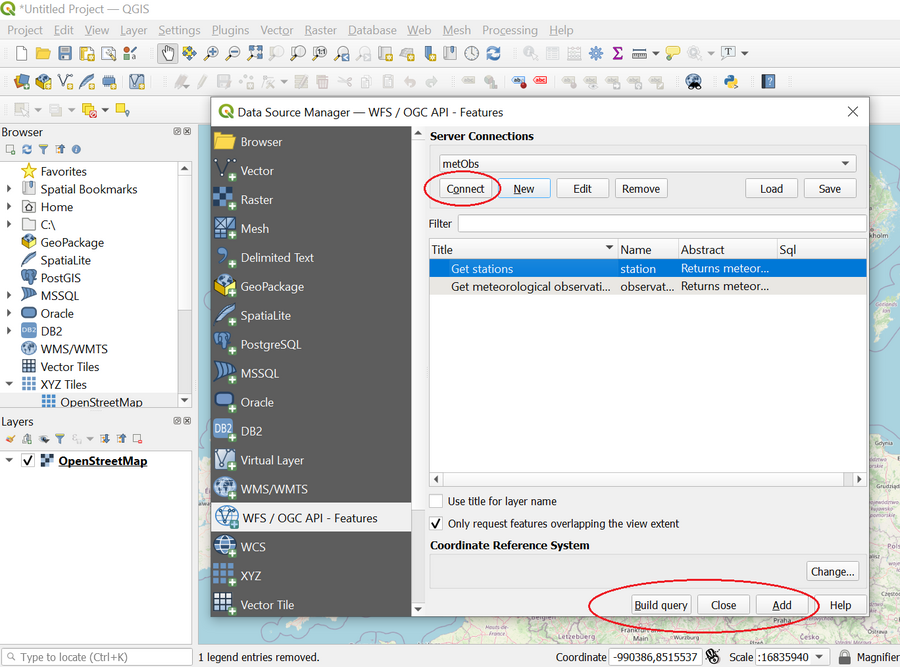Click the Zoom In magnifier tool
Screen dimensions: 900x667
click(x=211, y=53)
